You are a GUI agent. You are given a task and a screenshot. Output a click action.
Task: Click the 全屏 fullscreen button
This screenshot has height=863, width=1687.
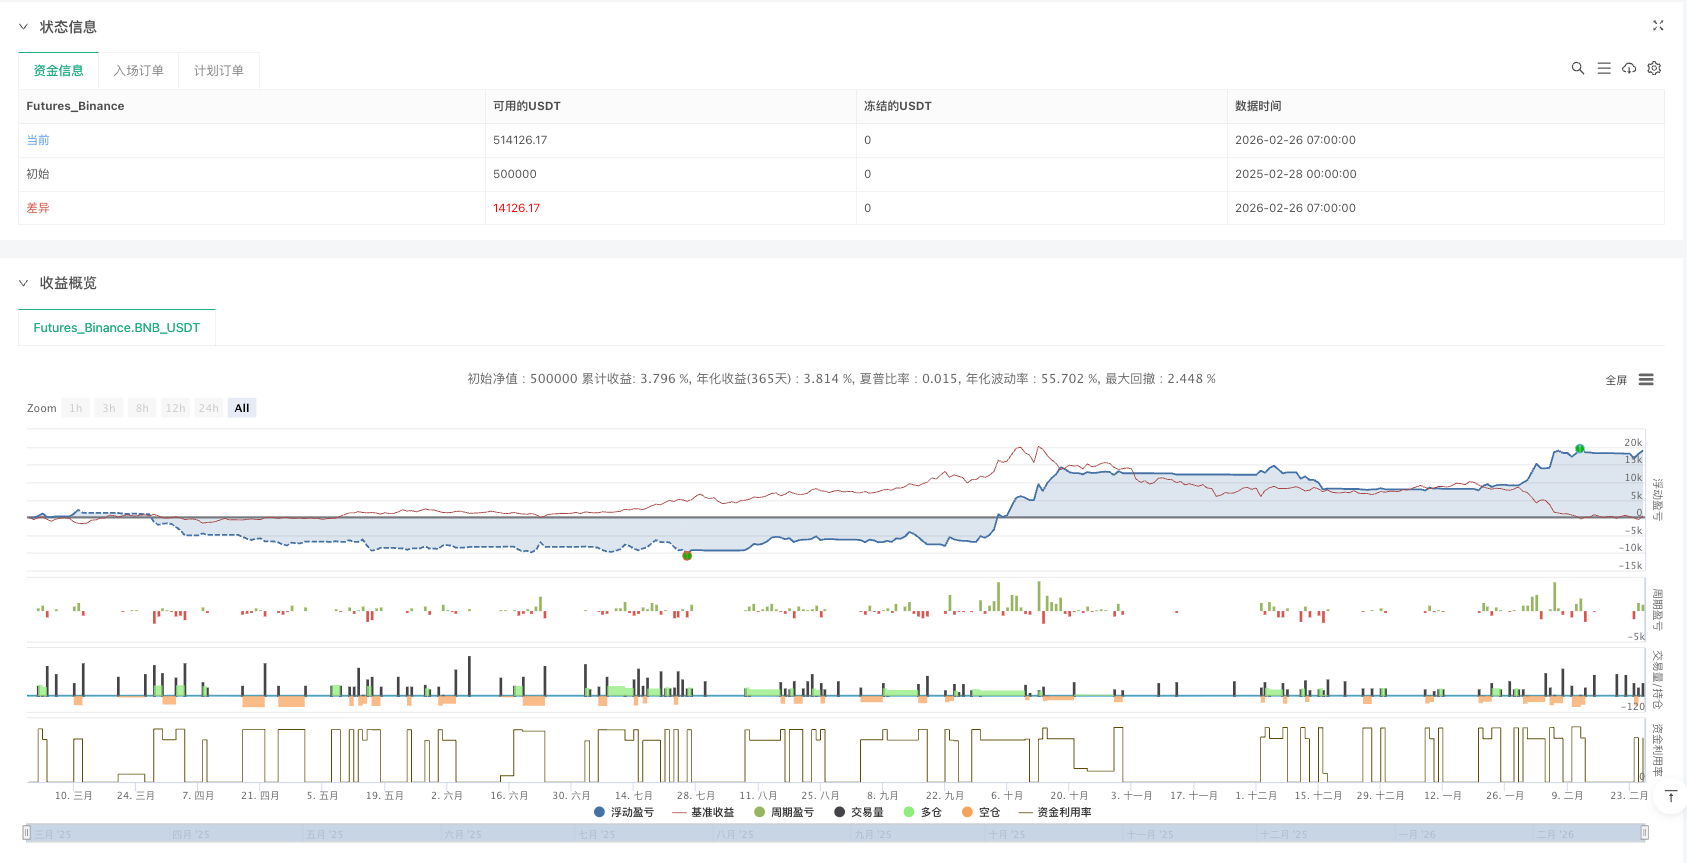click(1615, 380)
